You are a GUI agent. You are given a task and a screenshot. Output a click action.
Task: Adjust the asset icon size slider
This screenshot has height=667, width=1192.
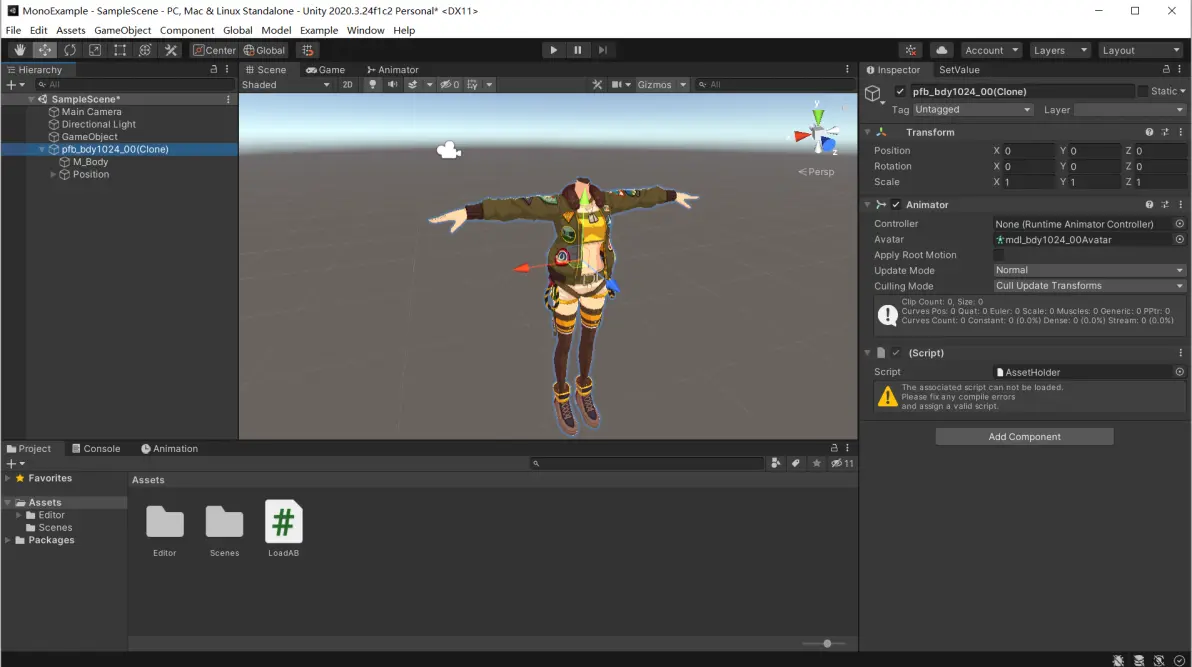tap(827, 644)
